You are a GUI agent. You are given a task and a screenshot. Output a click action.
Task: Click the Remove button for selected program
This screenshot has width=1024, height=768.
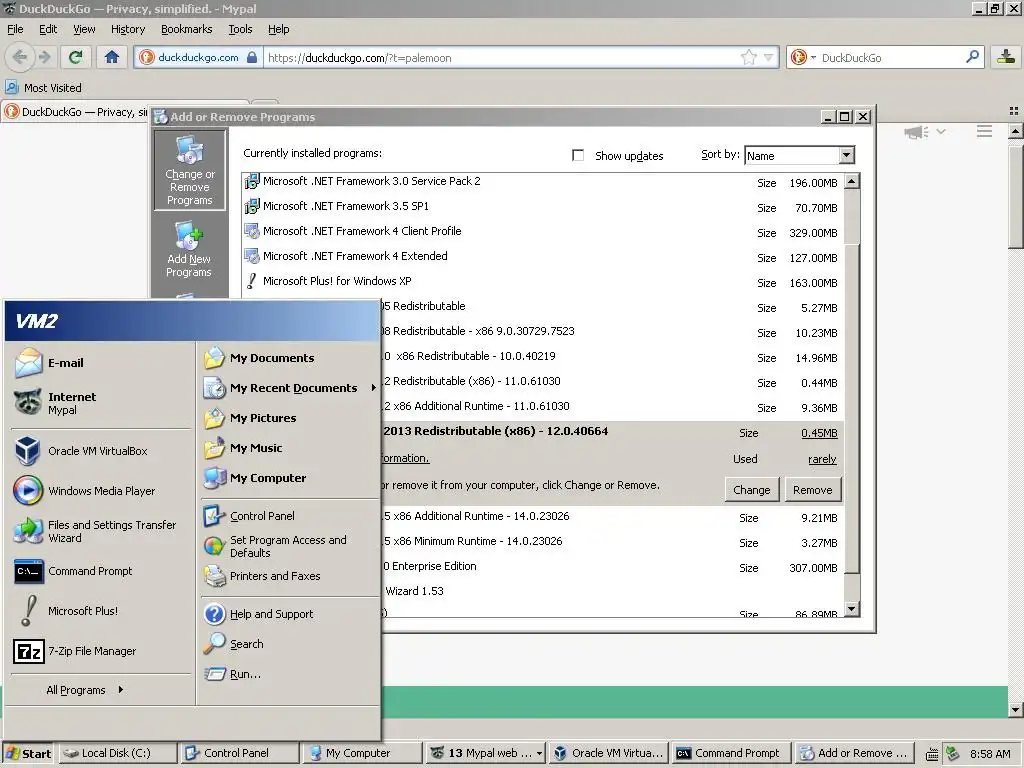[x=812, y=490]
